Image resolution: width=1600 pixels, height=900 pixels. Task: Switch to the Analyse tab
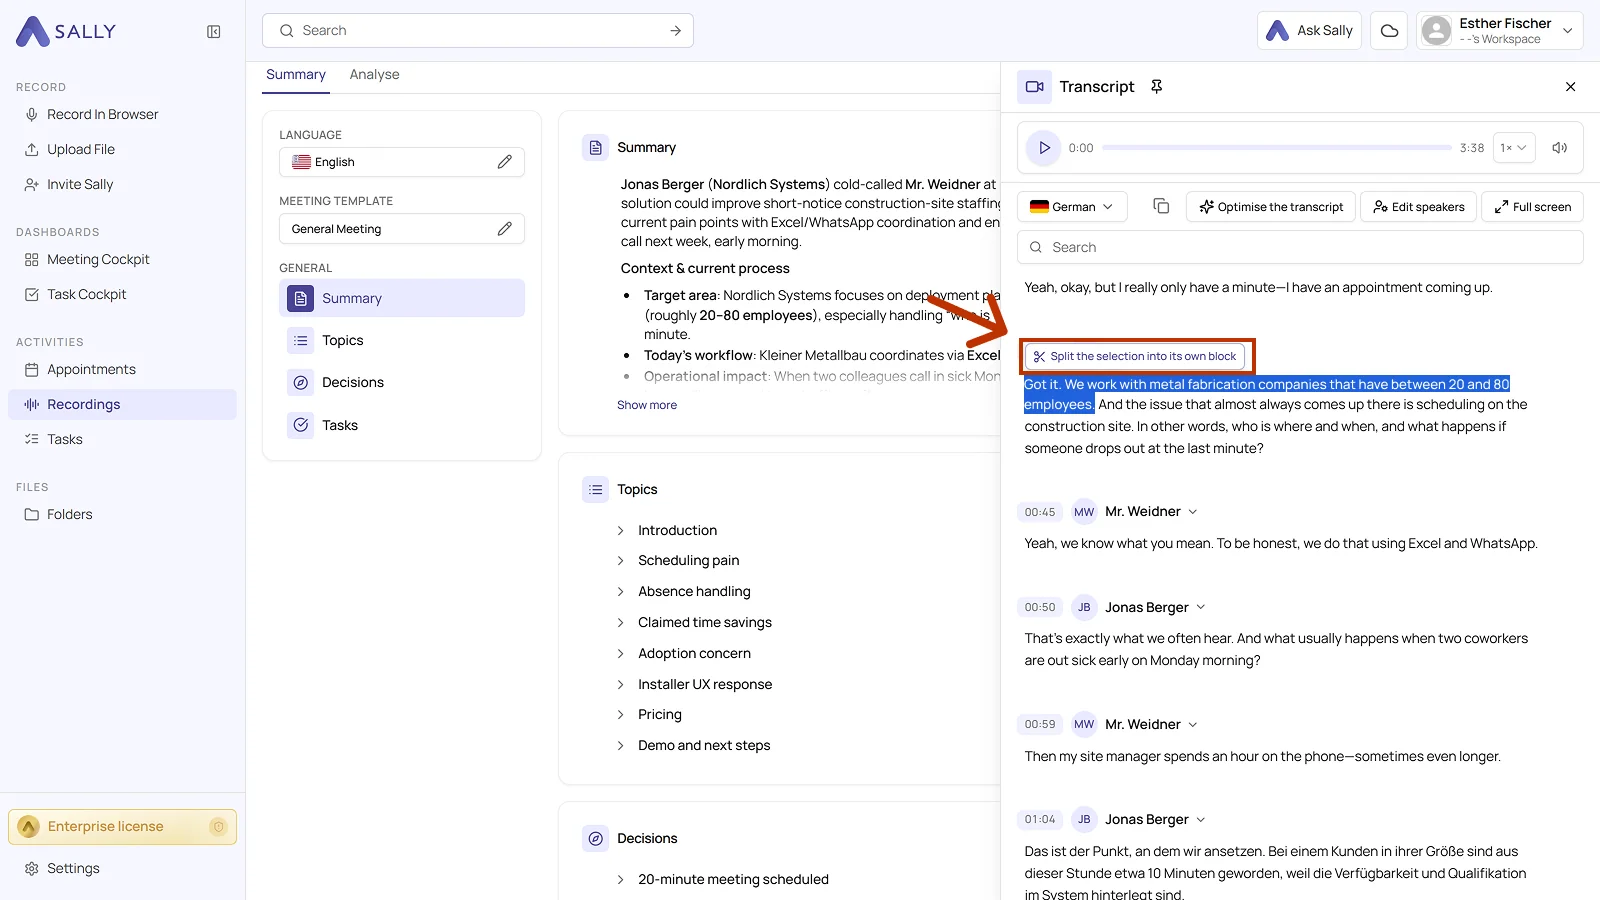[x=374, y=75]
